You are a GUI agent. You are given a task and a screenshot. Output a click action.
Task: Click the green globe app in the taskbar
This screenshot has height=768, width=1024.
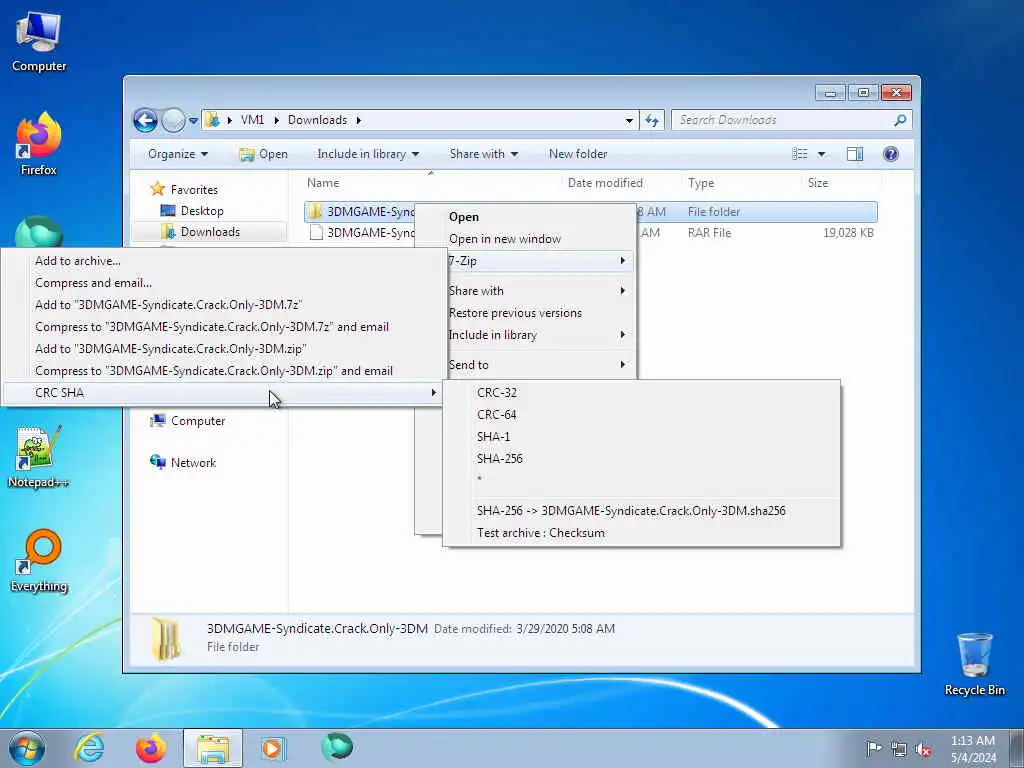point(337,748)
